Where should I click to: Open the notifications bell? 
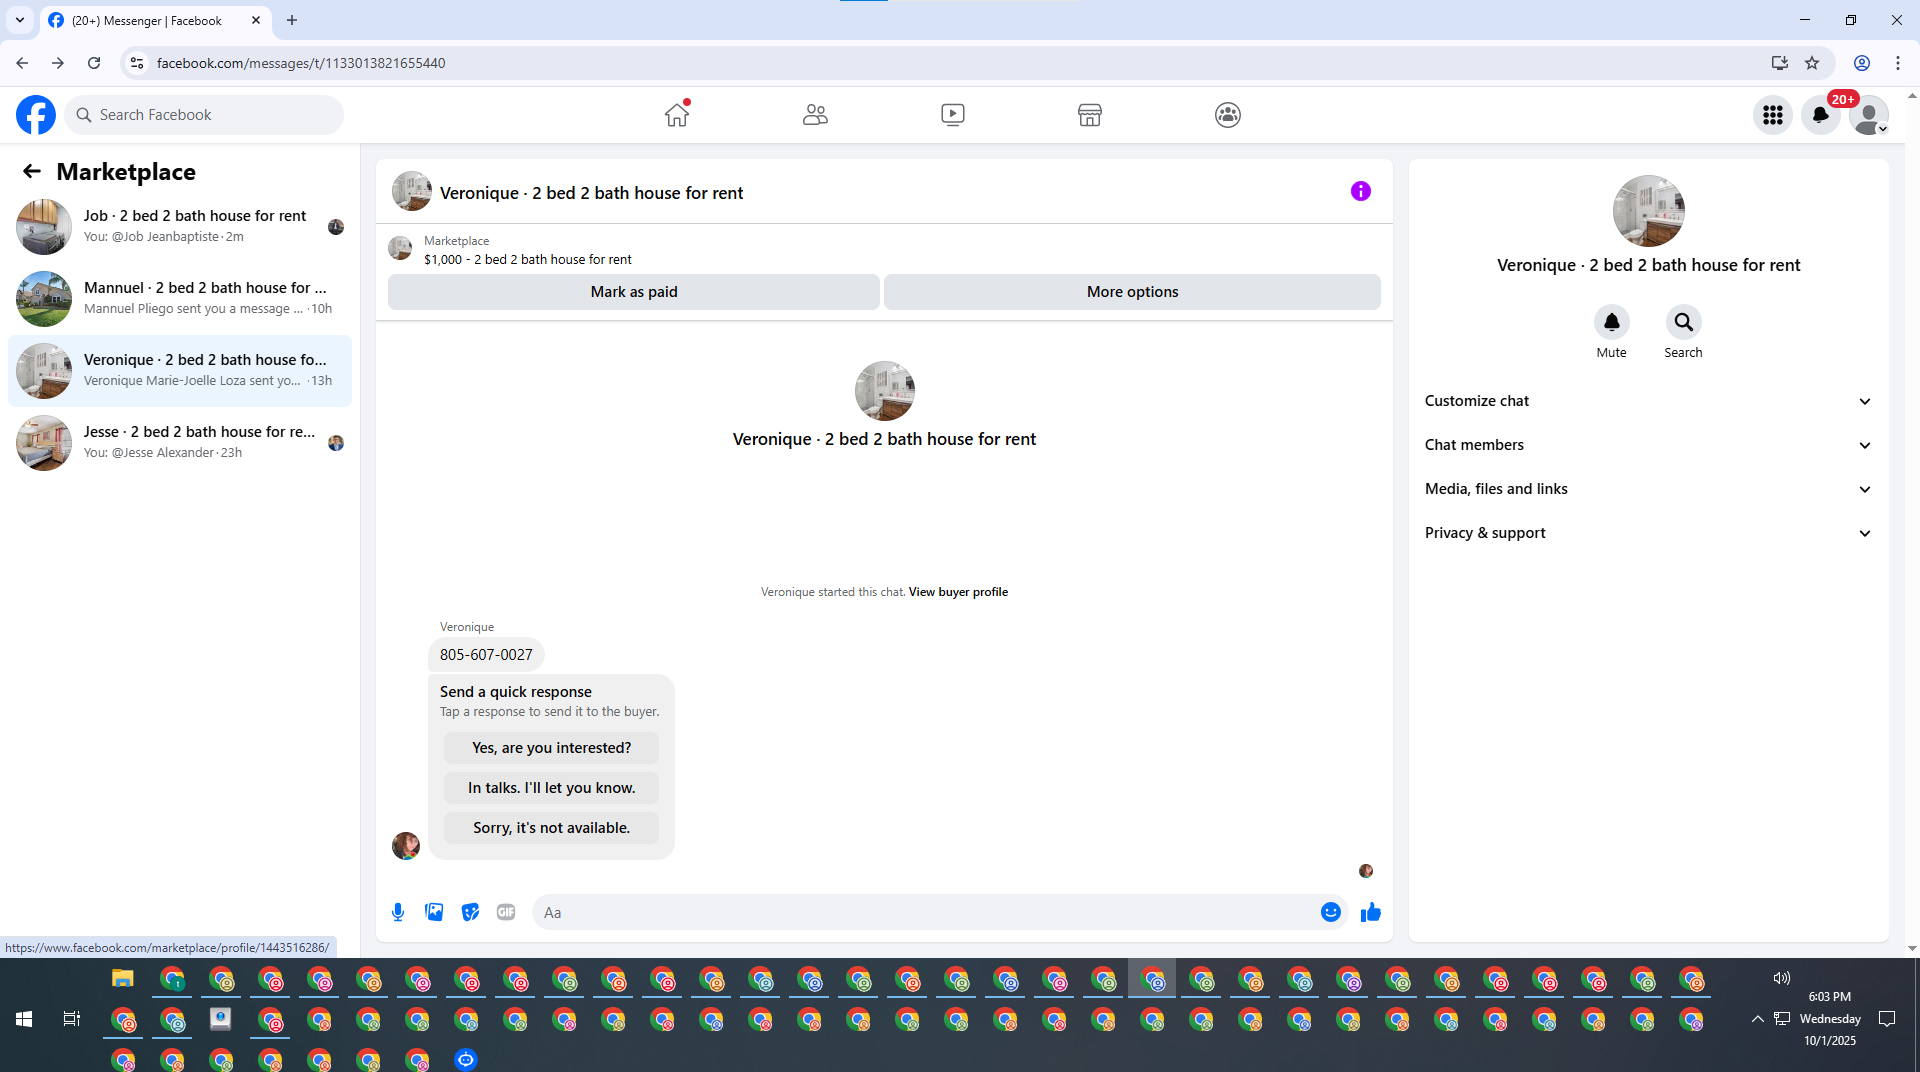1821,115
